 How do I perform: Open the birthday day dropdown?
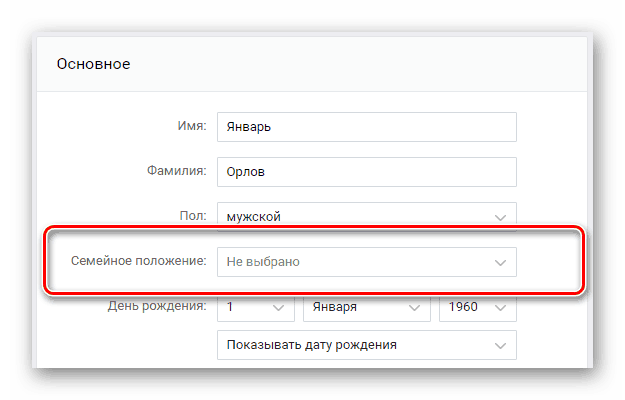[x=255, y=309]
